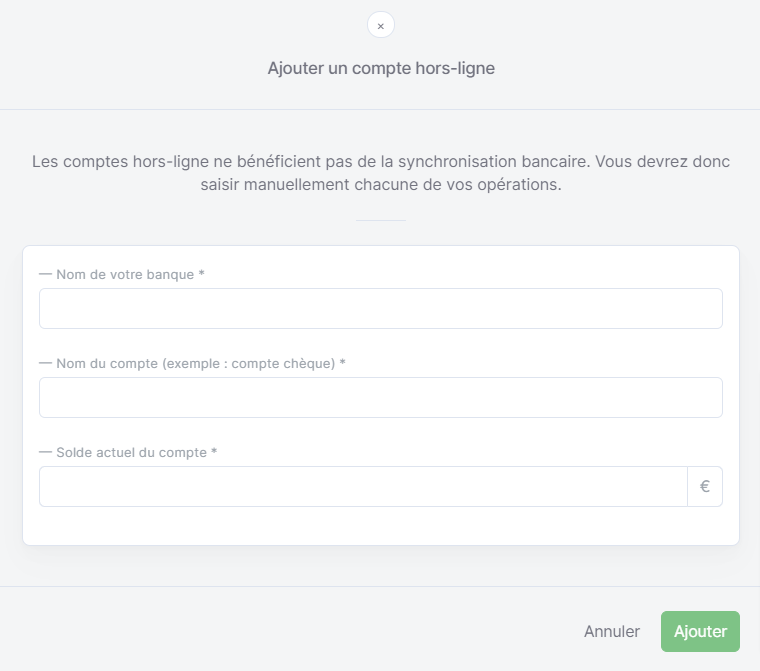Click the asterisk after "compte chèque)"
Image resolution: width=760 pixels, height=671 pixels.
342,362
